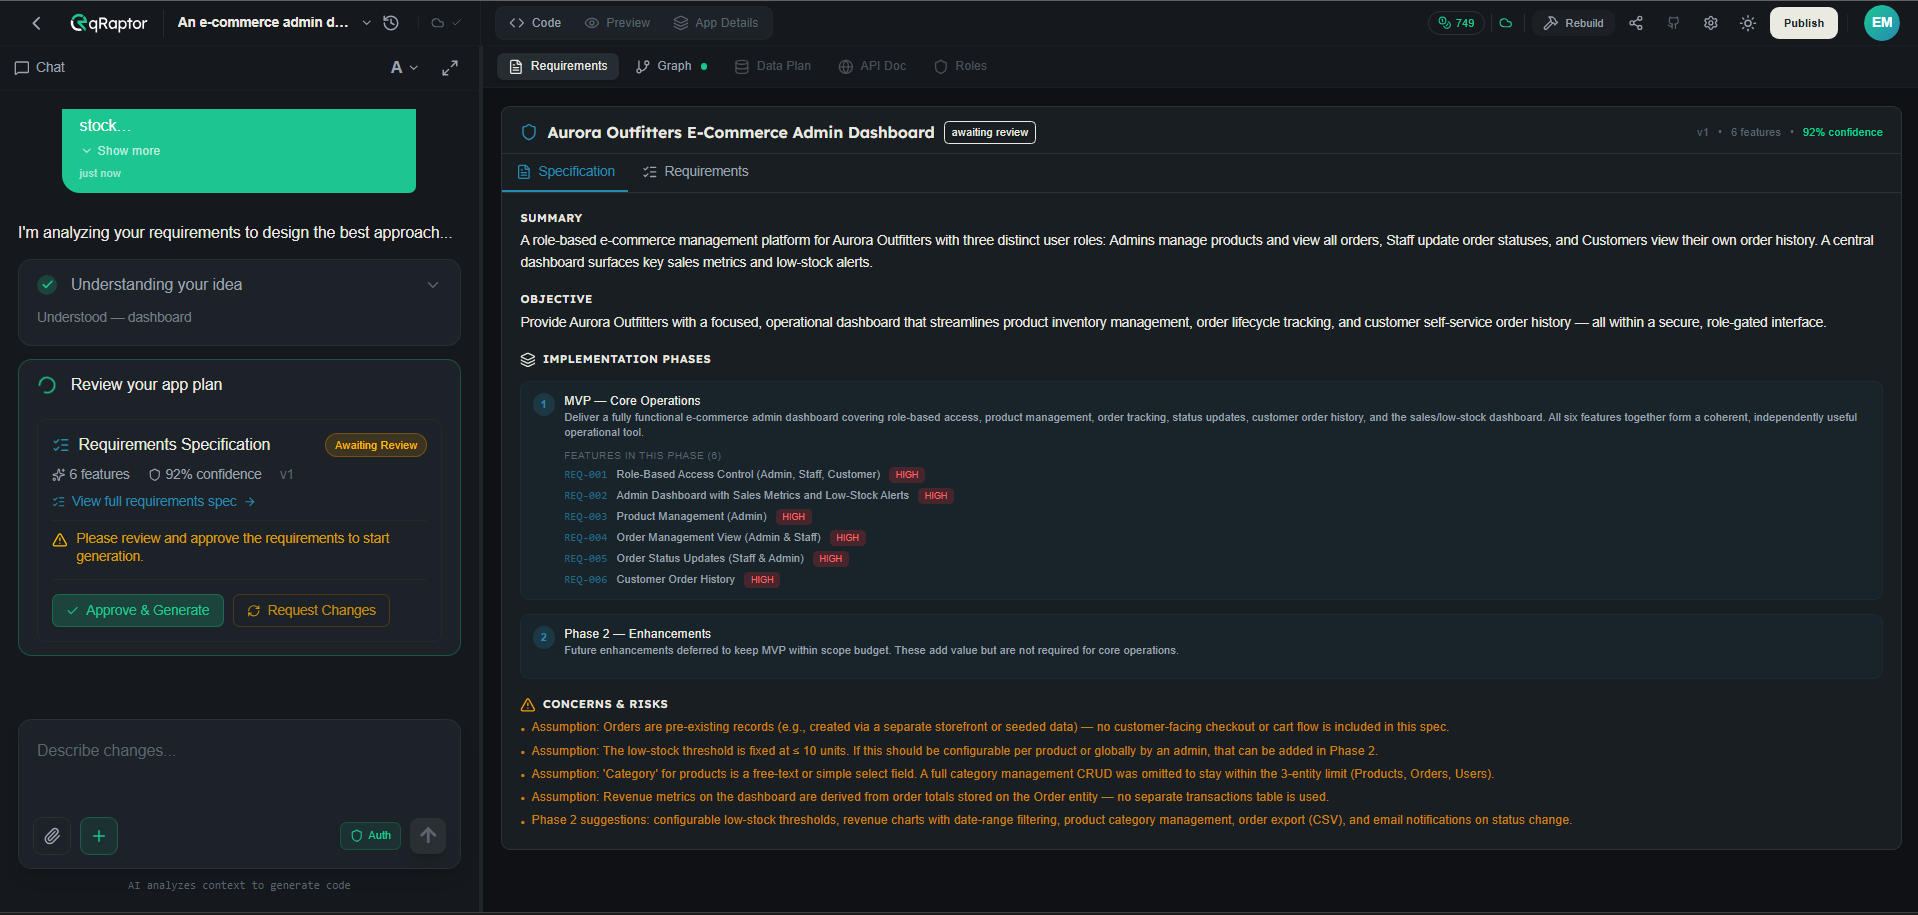Click the share icon in top bar
The image size is (1918, 915).
click(x=1636, y=23)
